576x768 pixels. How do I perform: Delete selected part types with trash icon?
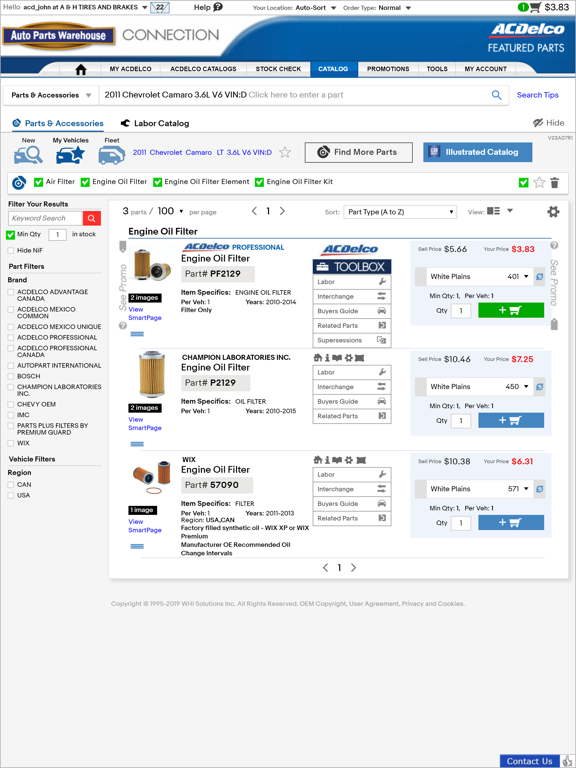pos(554,183)
